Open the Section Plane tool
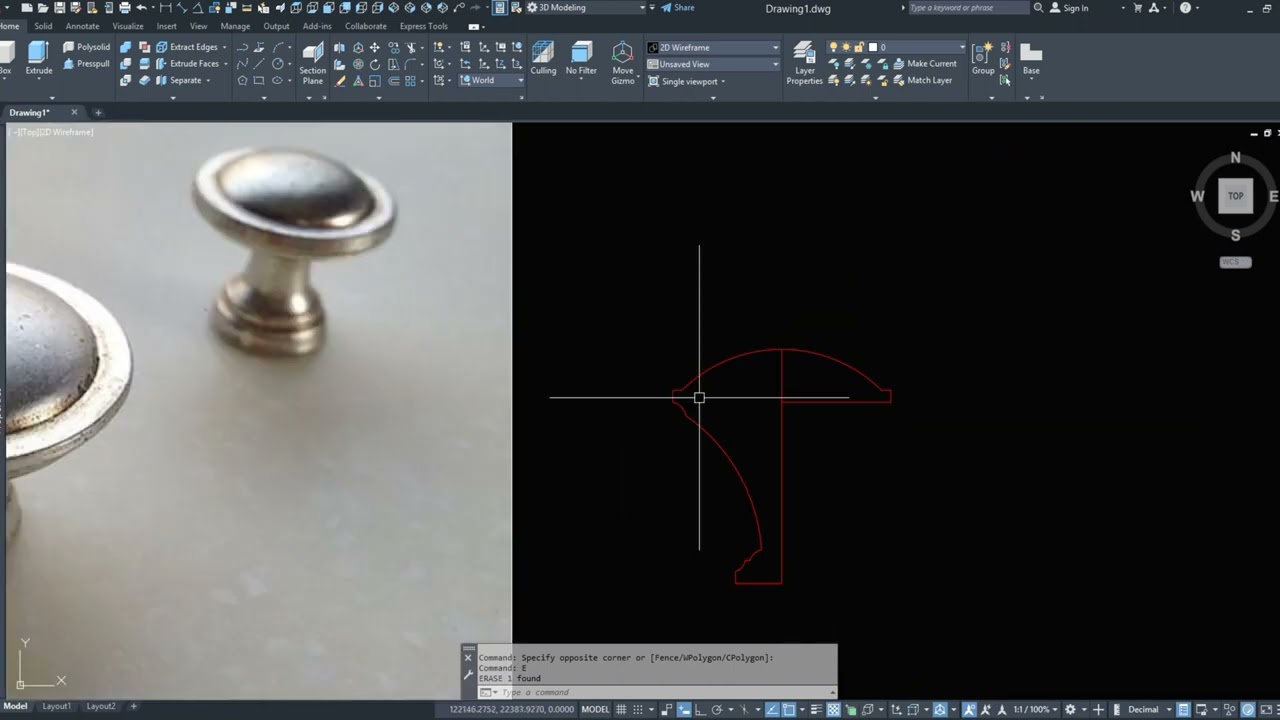 click(x=313, y=63)
